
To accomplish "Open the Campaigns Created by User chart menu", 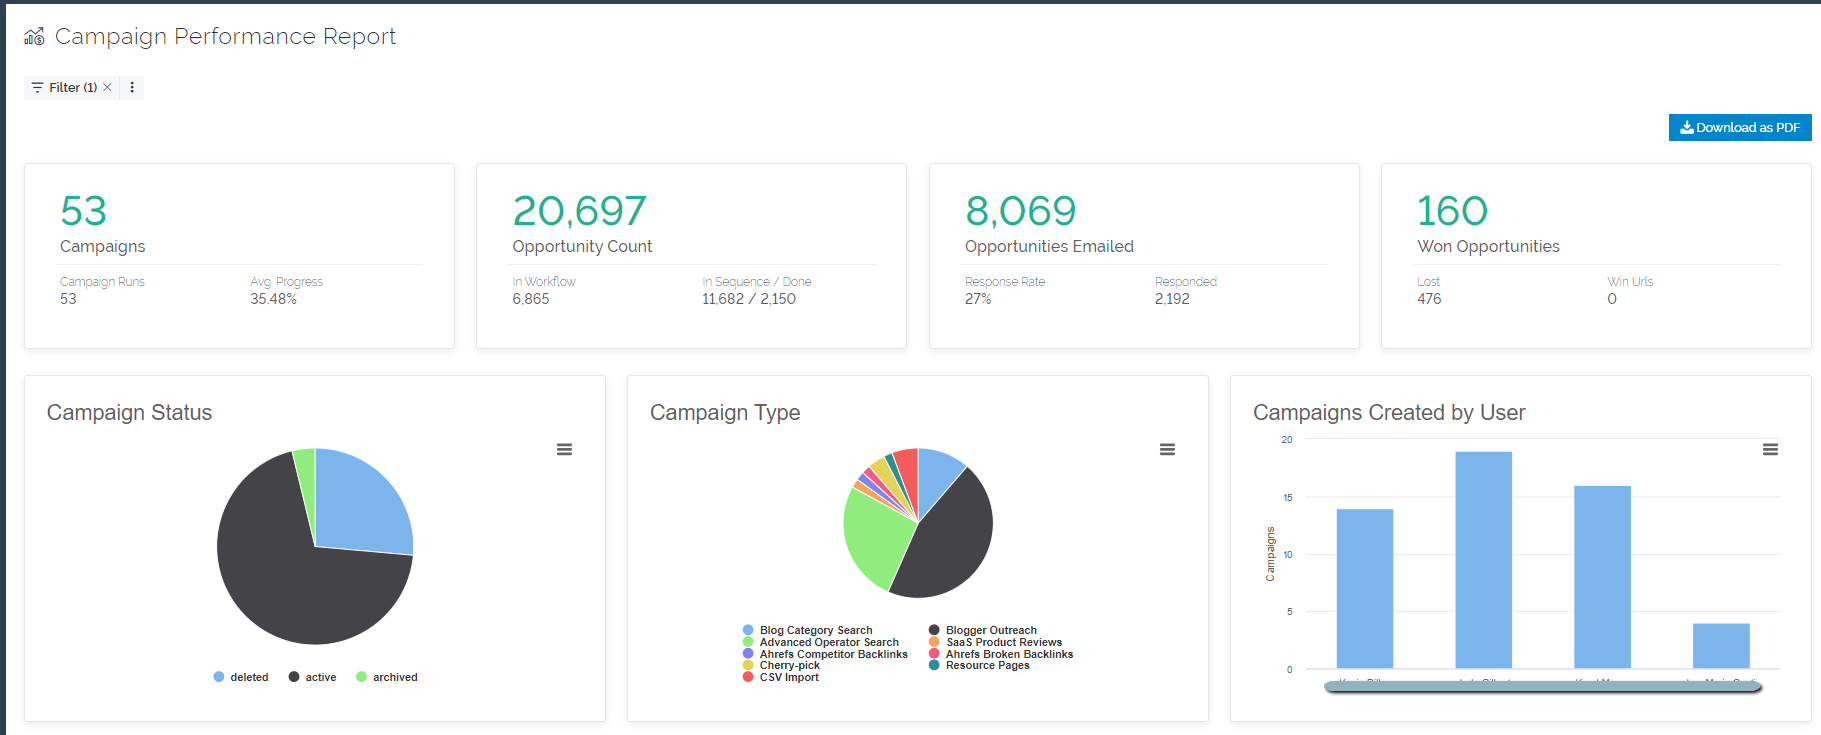I will pyautogui.click(x=1770, y=450).
